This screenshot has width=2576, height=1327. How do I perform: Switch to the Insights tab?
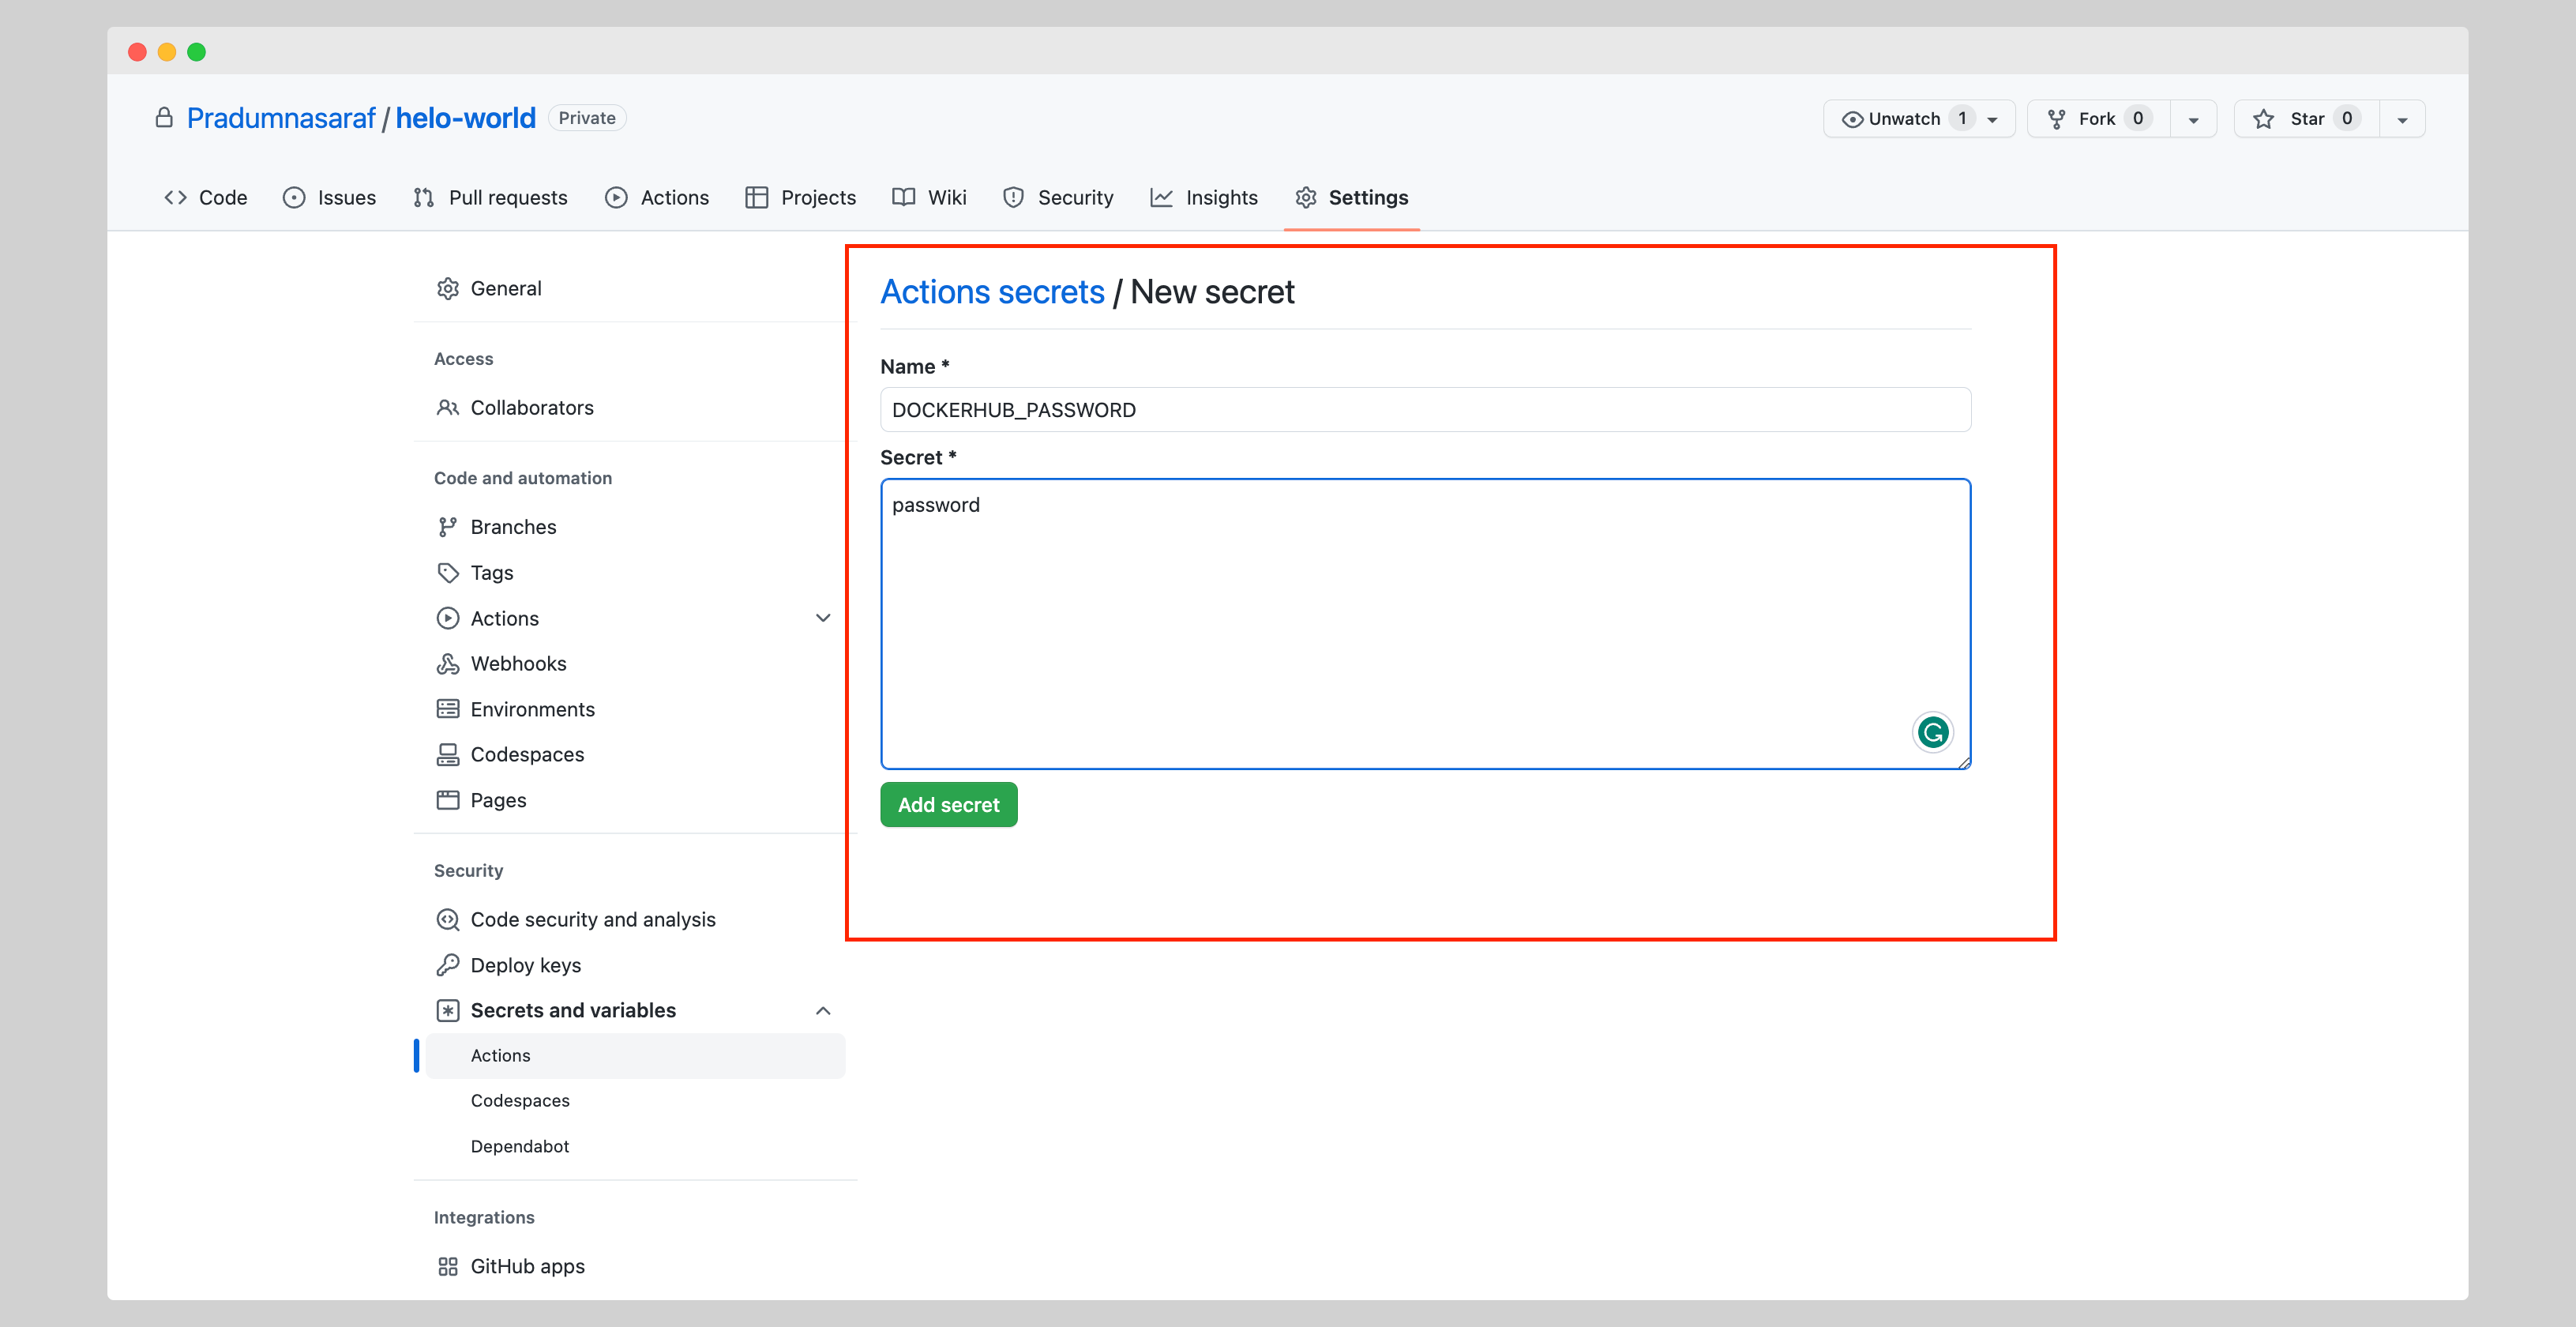[1204, 198]
